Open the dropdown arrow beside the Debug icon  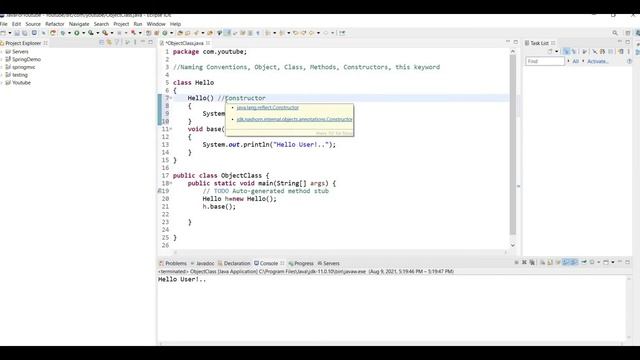[69, 33]
